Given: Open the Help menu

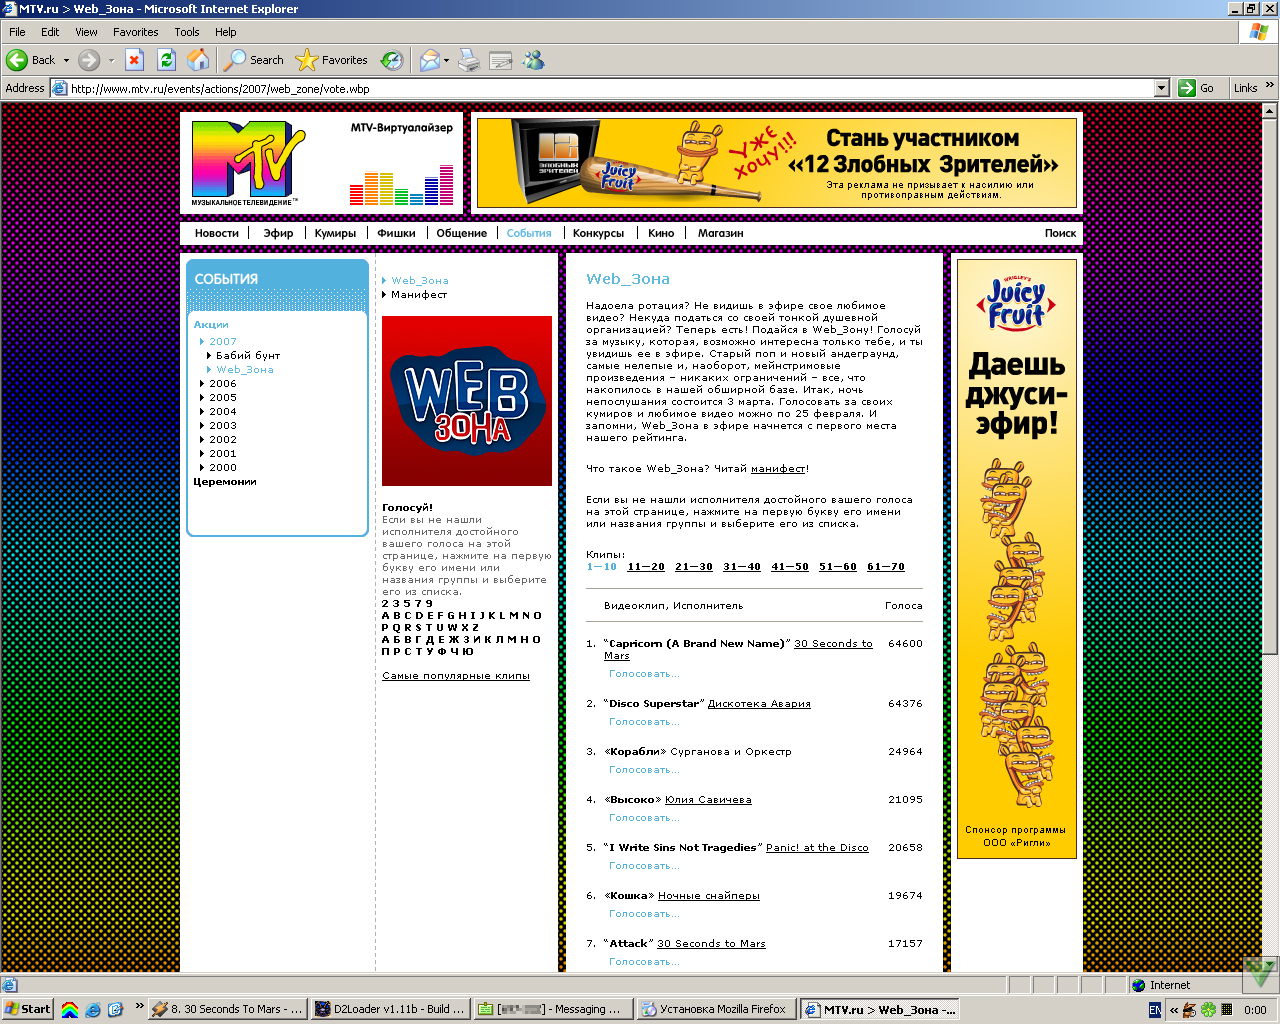Looking at the screenshot, I should 226,32.
